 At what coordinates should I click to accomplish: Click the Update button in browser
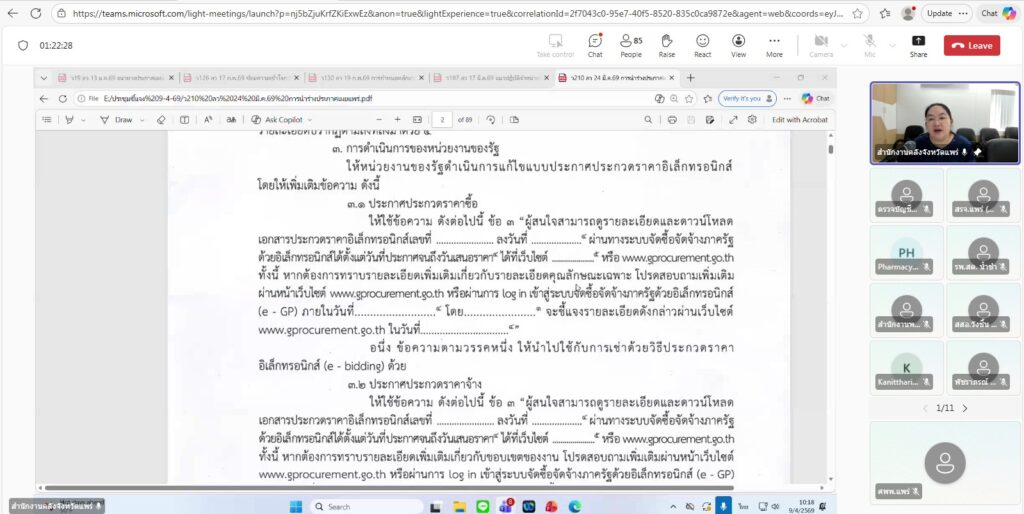[939, 14]
